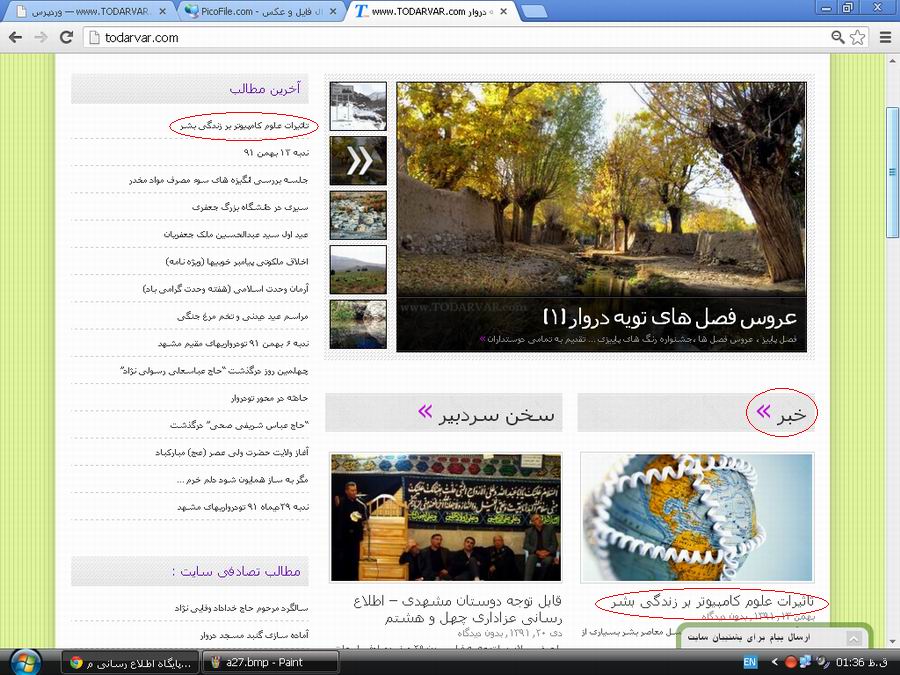Select the slider thumbnail with double arrows
This screenshot has width=900, height=675.
(358, 161)
